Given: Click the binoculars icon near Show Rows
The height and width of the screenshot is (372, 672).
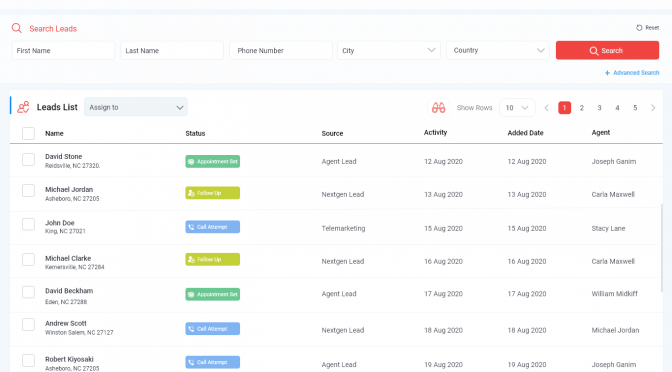Looking at the screenshot, I should tap(438, 108).
